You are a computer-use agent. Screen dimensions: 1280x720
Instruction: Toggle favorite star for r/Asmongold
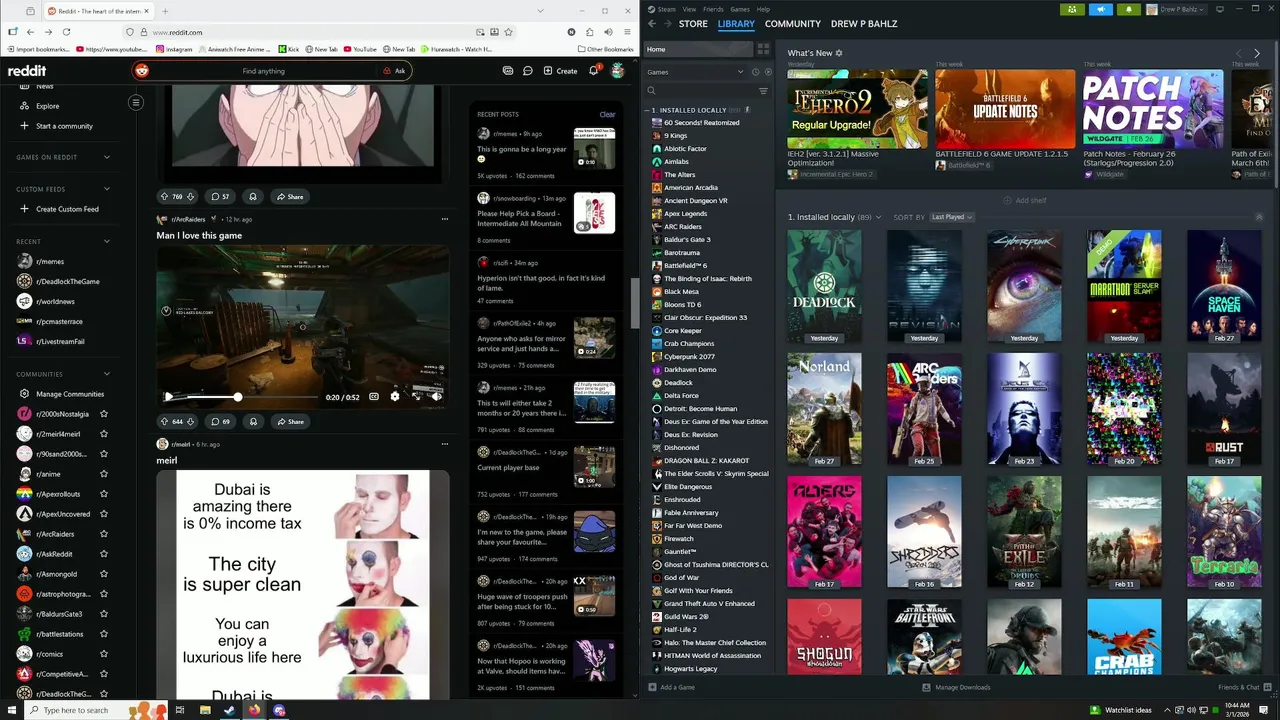(104, 574)
